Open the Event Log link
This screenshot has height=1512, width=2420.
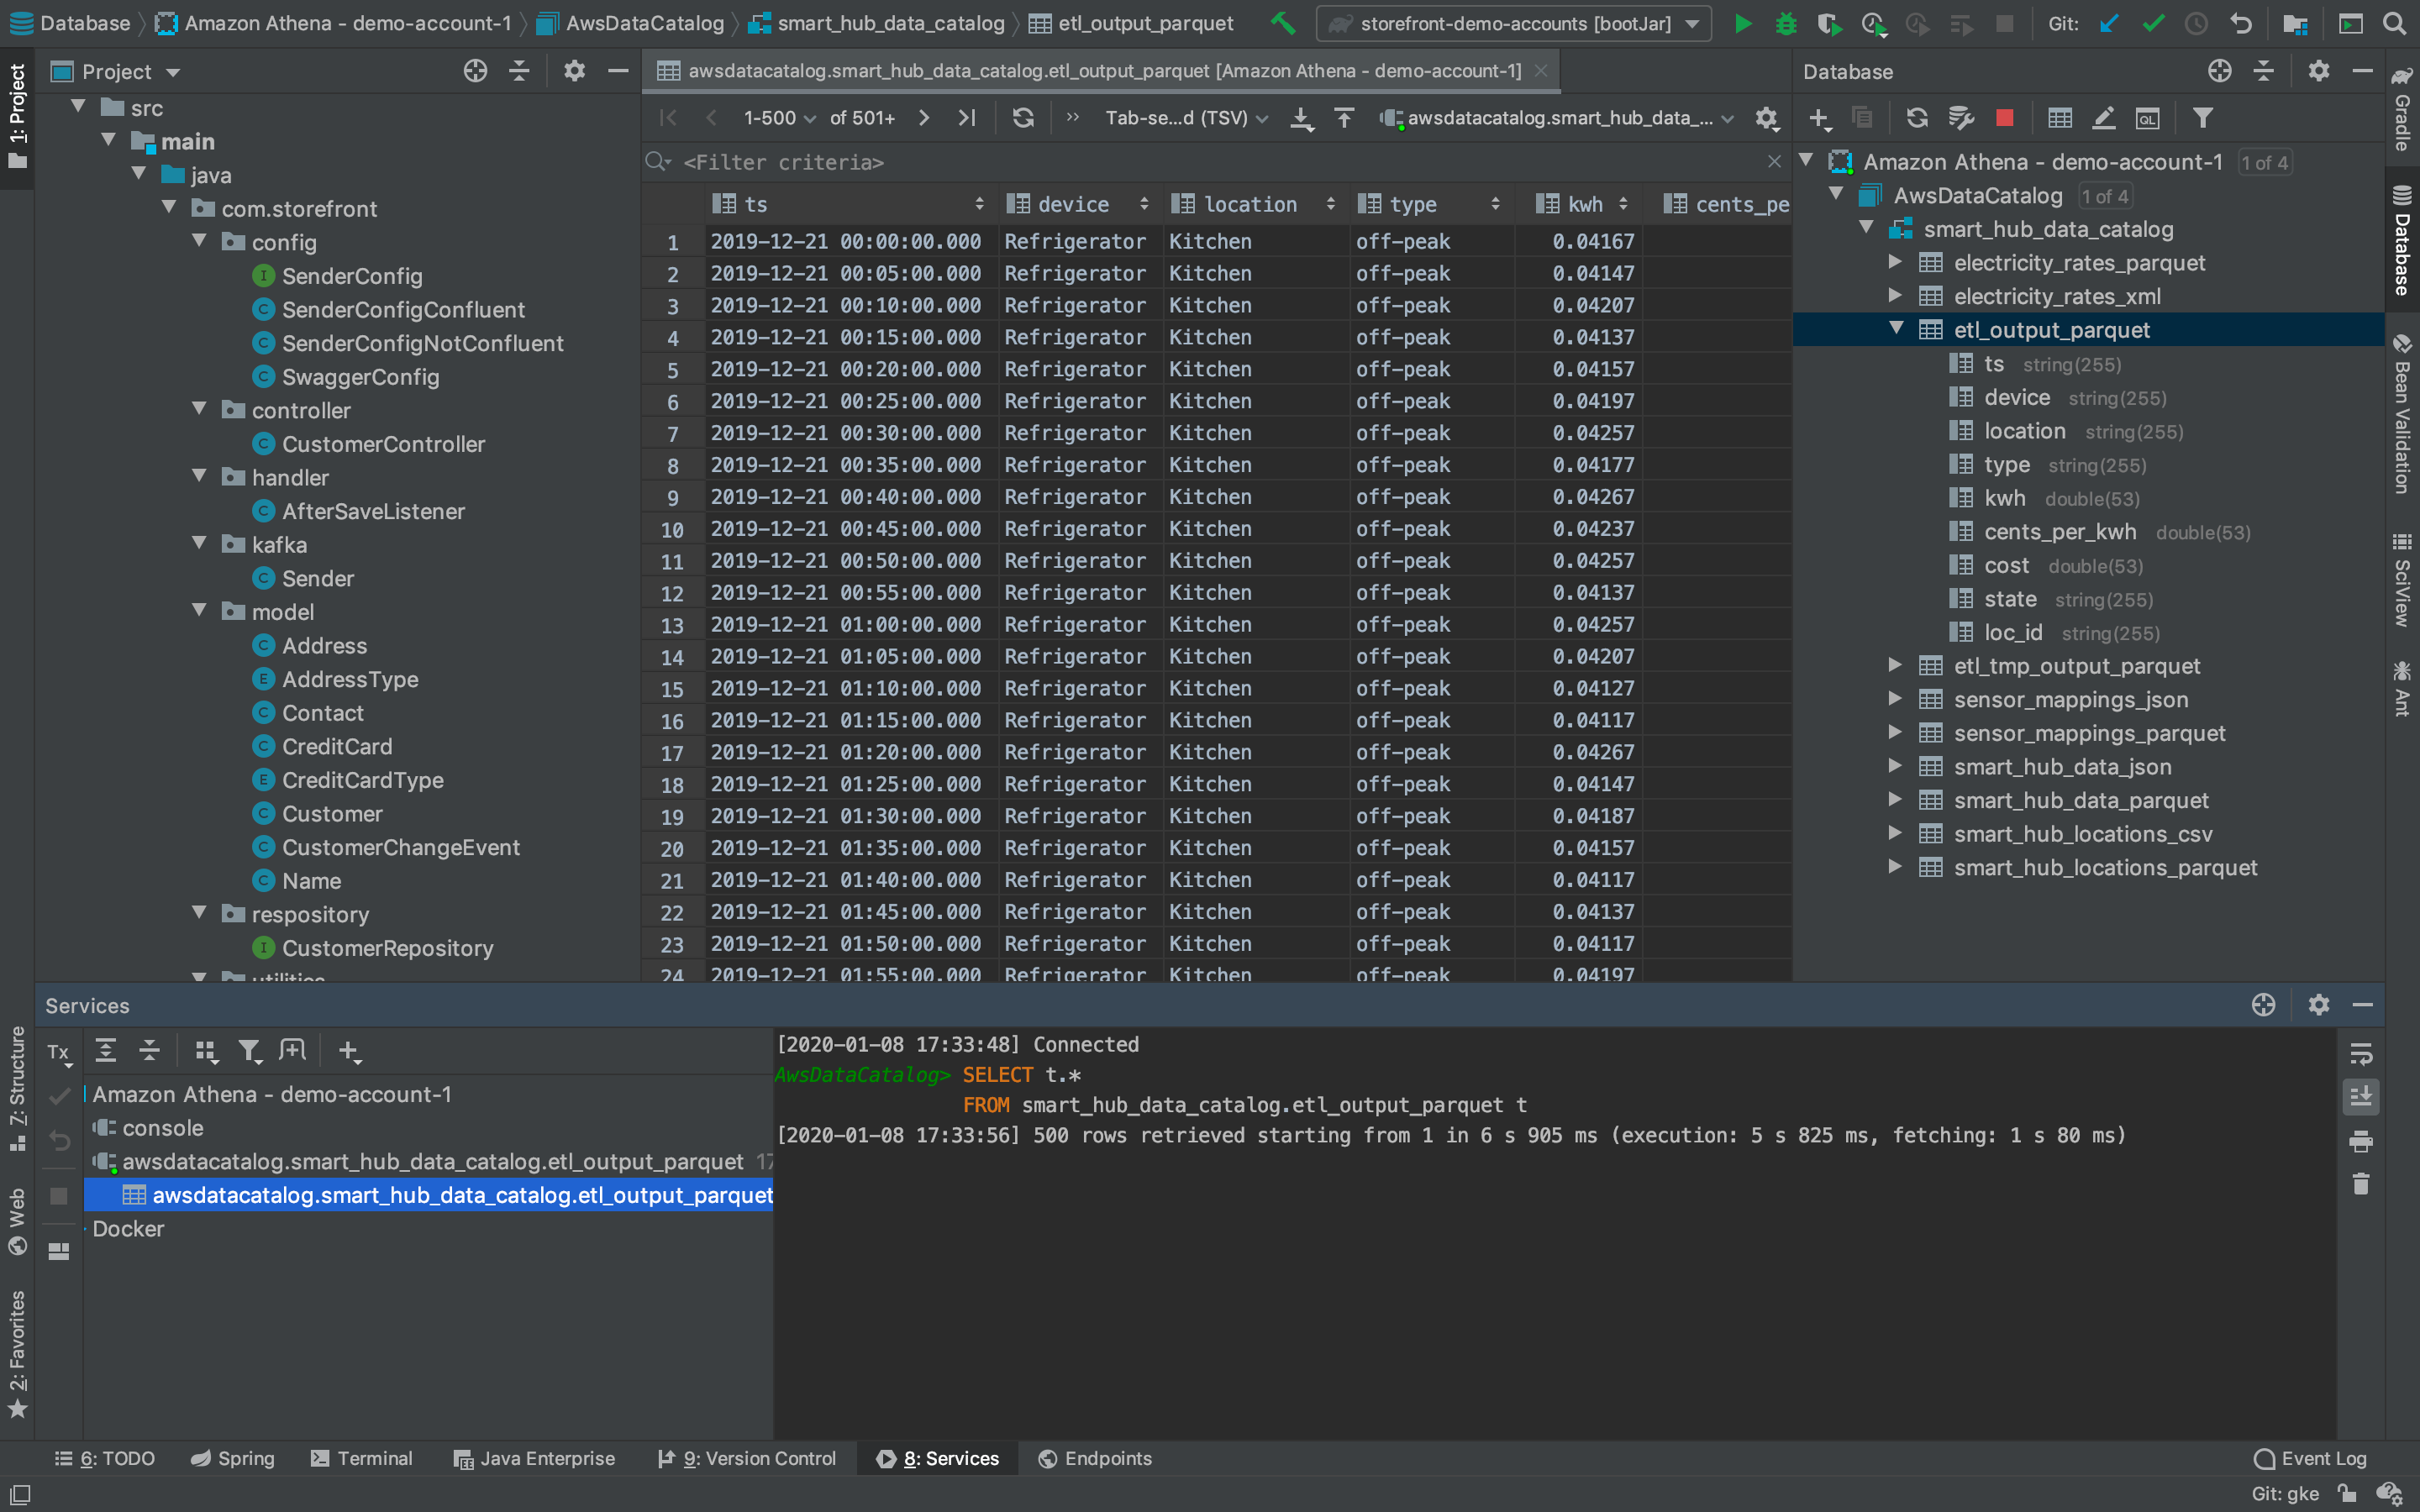[2320, 1458]
